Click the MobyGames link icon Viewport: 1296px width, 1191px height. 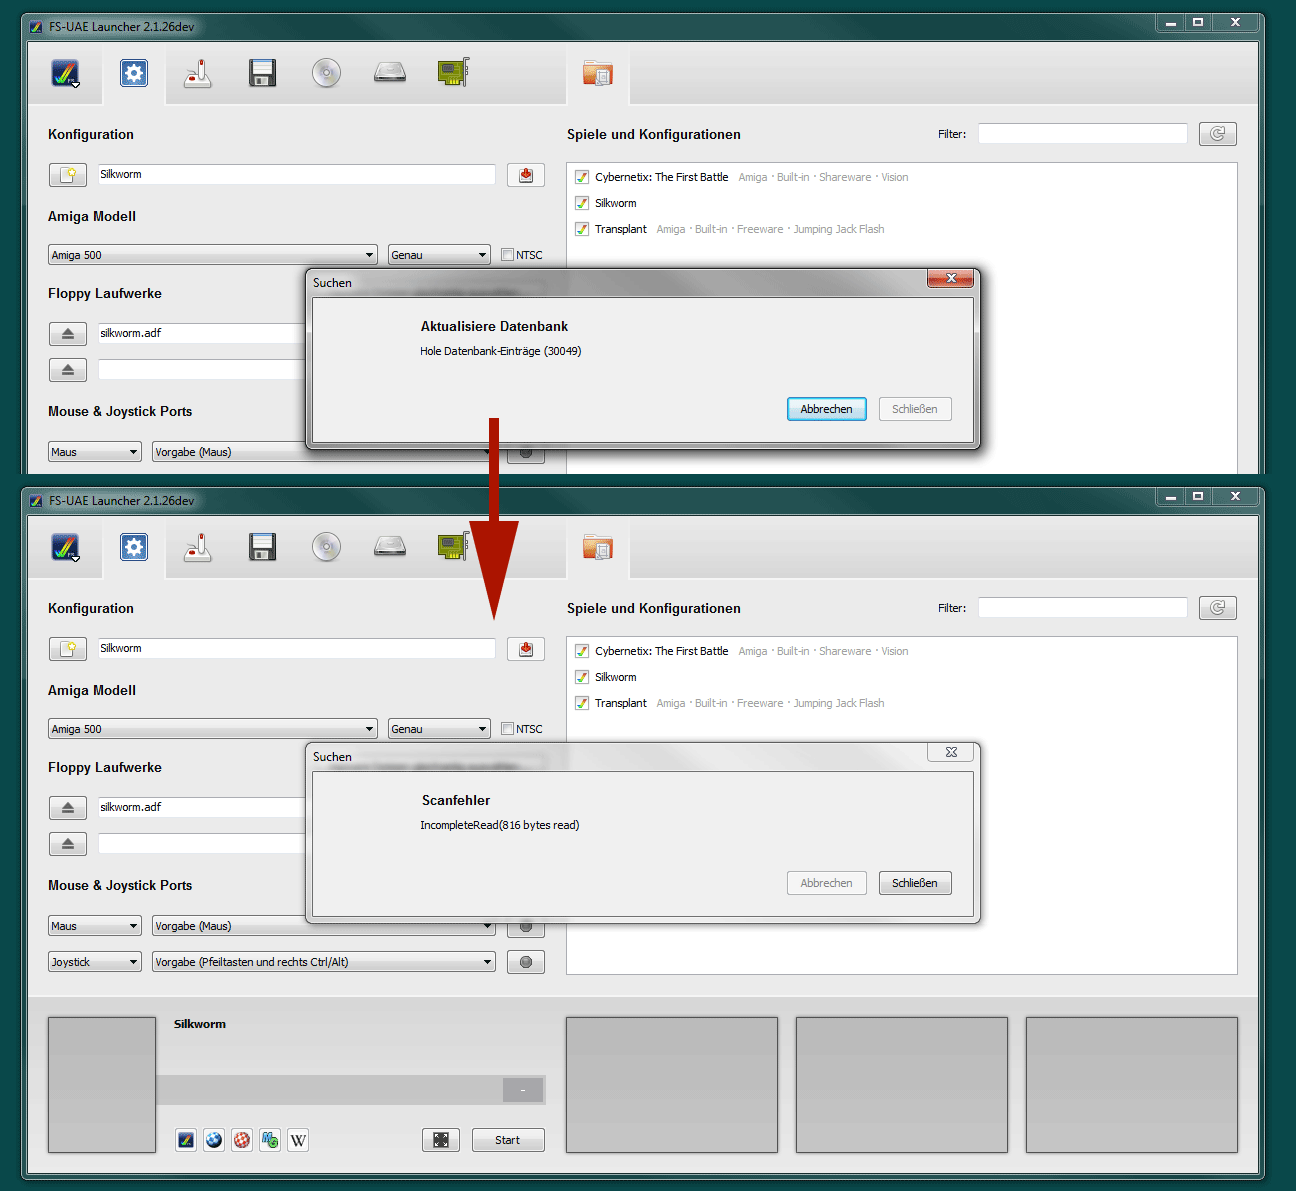(270, 1140)
